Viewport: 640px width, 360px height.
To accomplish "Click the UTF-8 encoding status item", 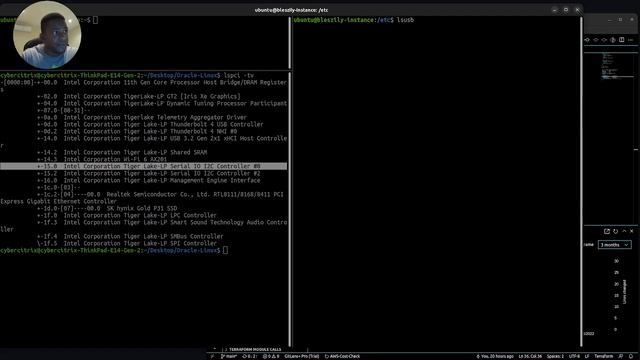I will click(574, 356).
